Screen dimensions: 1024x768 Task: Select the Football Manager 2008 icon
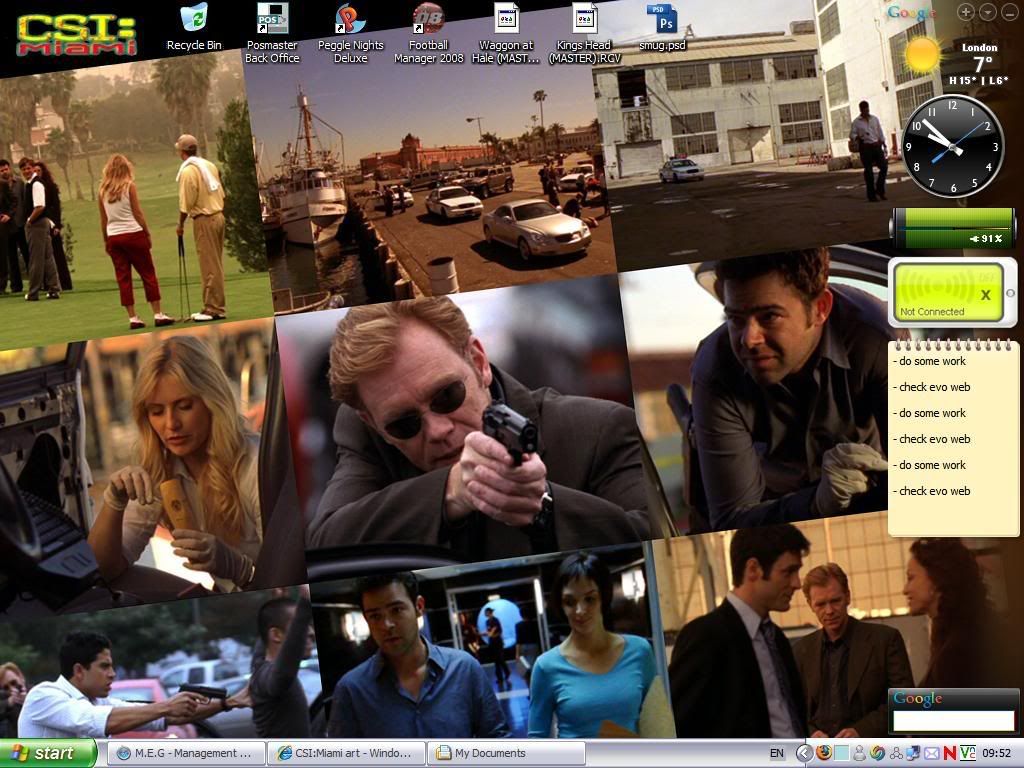coord(428,33)
